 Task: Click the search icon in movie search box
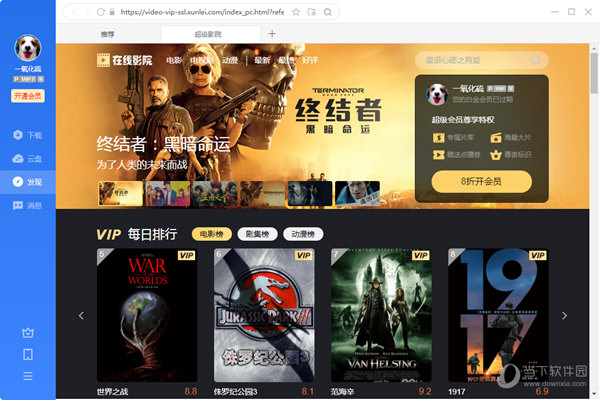click(x=535, y=60)
